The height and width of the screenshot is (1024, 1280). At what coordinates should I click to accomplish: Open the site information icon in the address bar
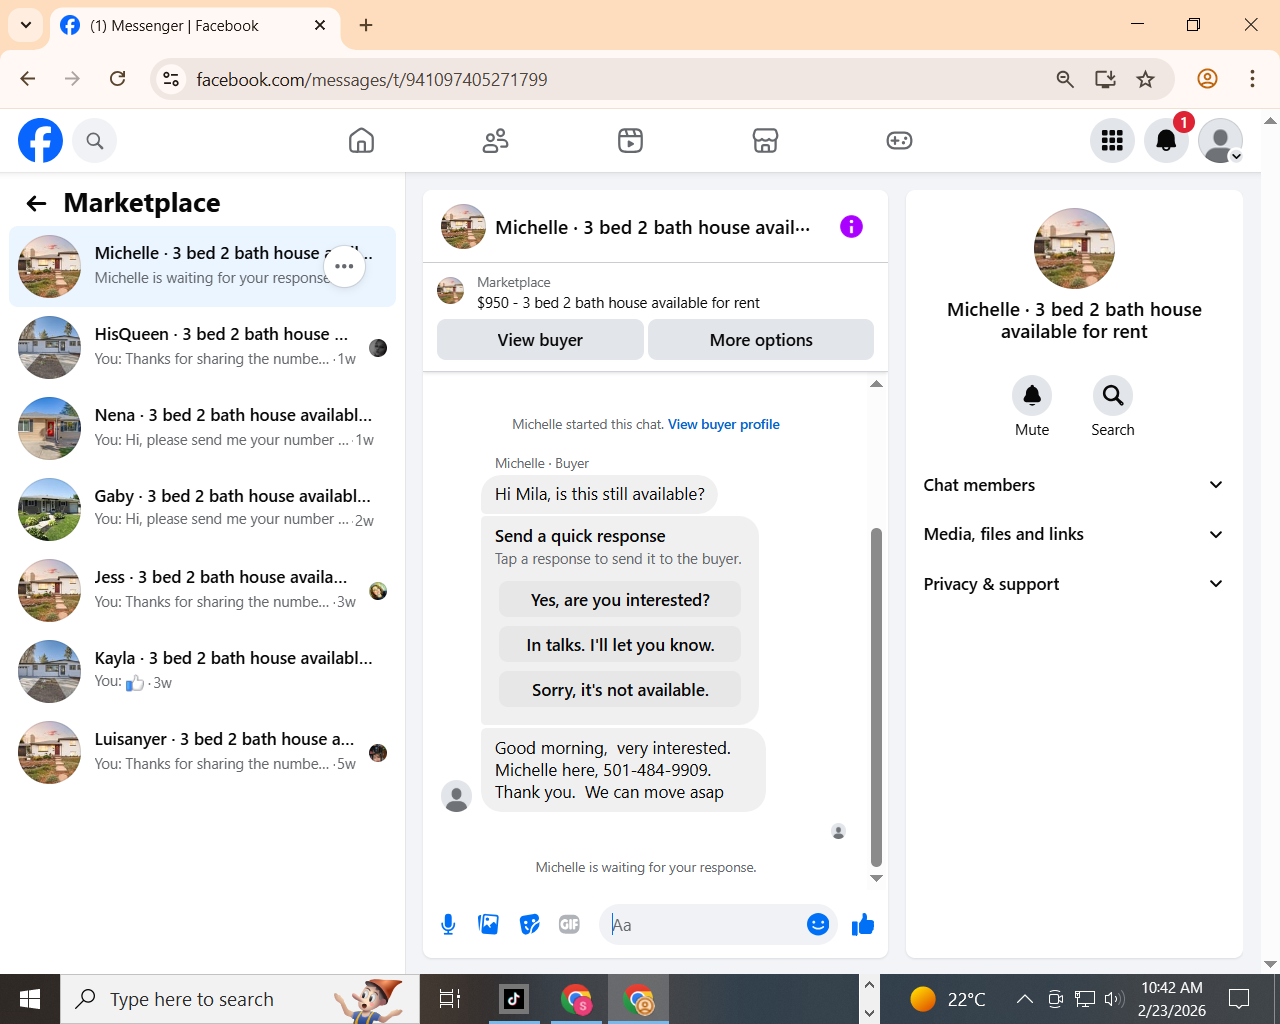click(x=171, y=79)
